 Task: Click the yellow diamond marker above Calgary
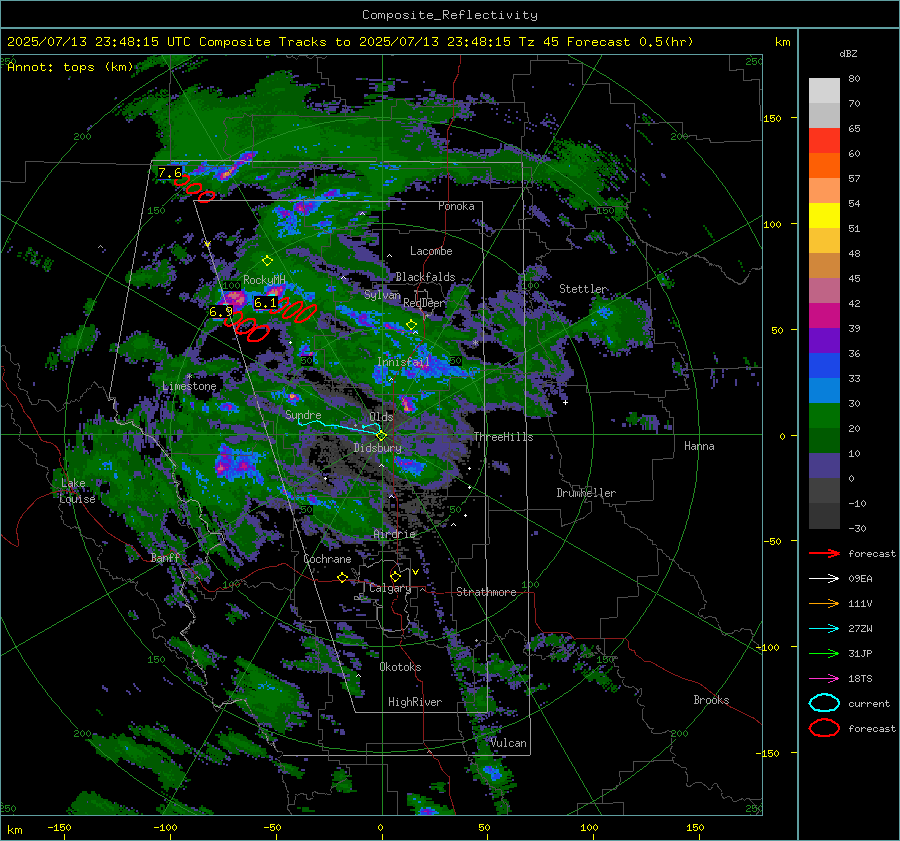click(x=395, y=576)
